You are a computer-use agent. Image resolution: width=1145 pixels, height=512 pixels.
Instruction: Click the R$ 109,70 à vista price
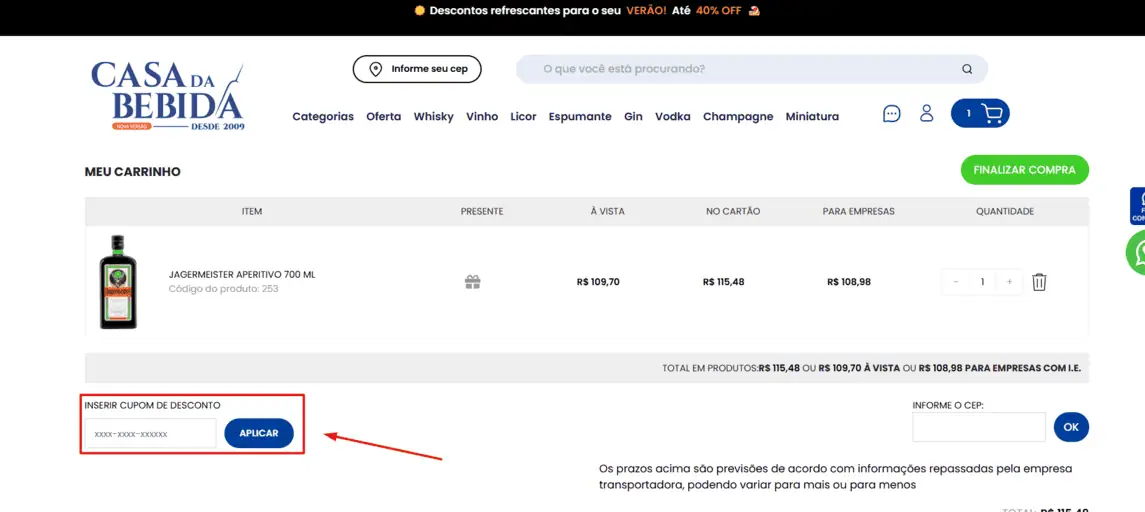point(598,281)
